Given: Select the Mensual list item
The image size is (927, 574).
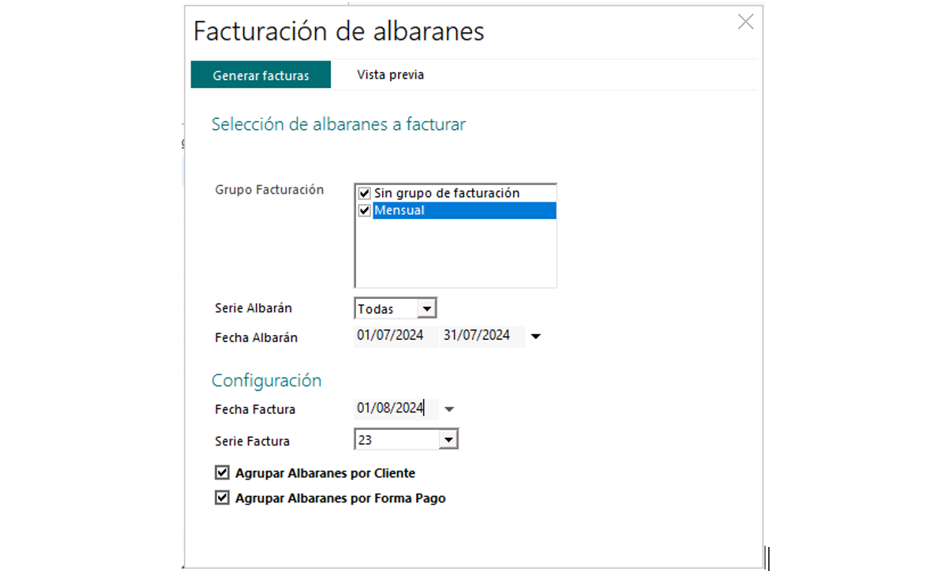Looking at the screenshot, I should point(464,210).
